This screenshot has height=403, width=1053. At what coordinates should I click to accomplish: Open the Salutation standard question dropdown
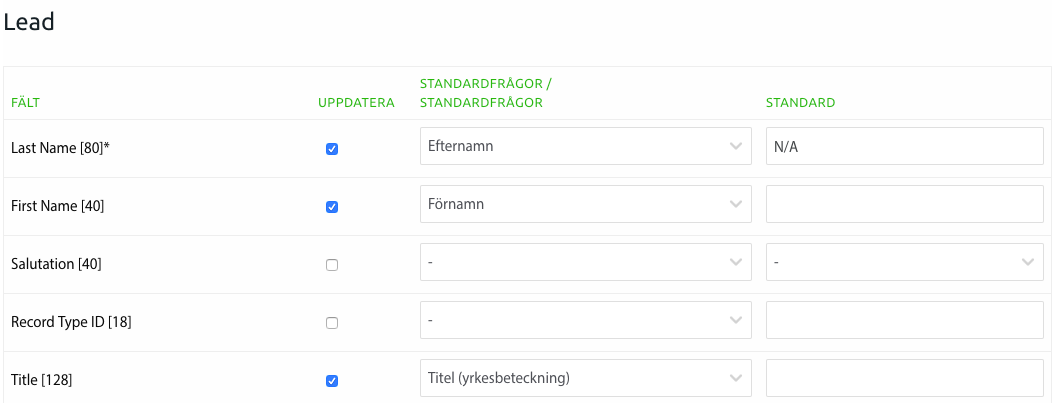pos(585,262)
